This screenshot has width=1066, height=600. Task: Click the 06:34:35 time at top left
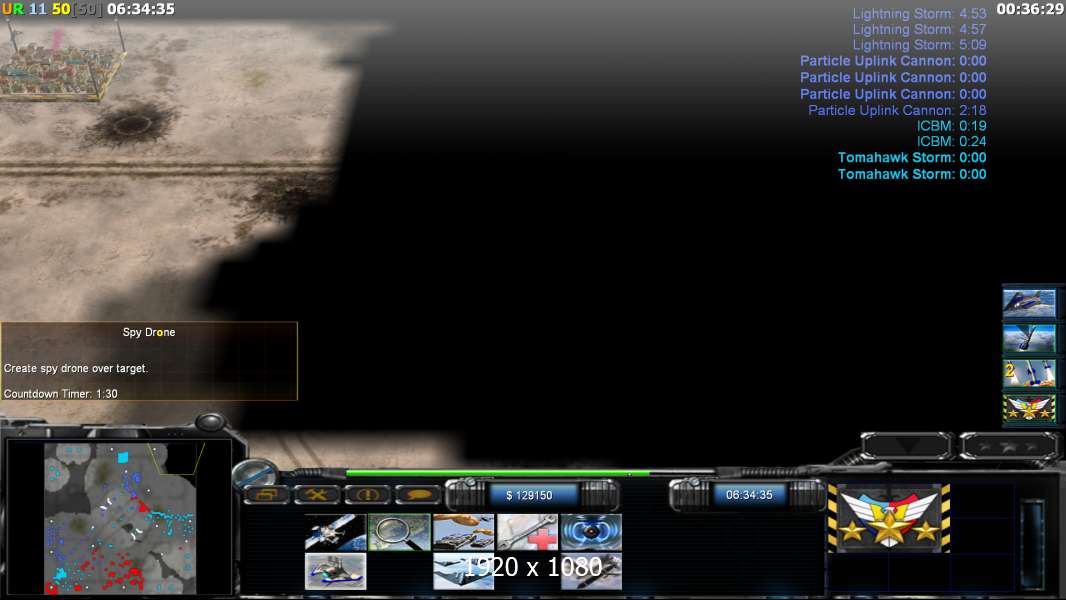(x=141, y=9)
